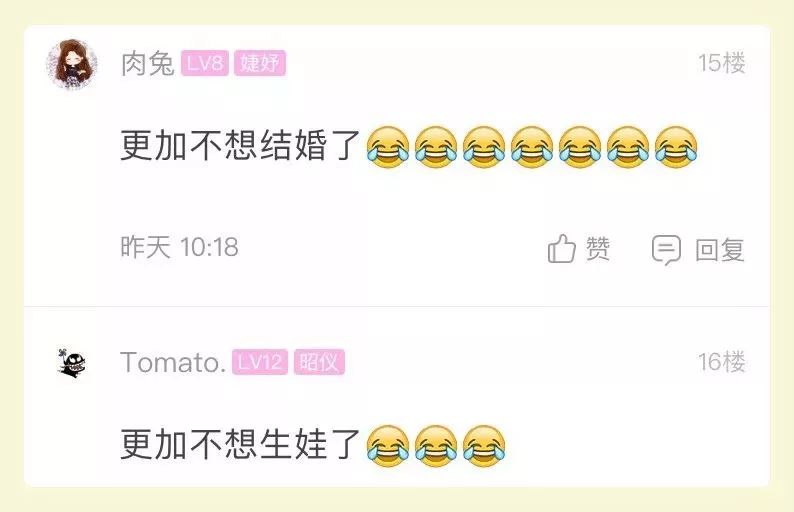
Task: Click the LV8 level badge
Action: (205, 63)
